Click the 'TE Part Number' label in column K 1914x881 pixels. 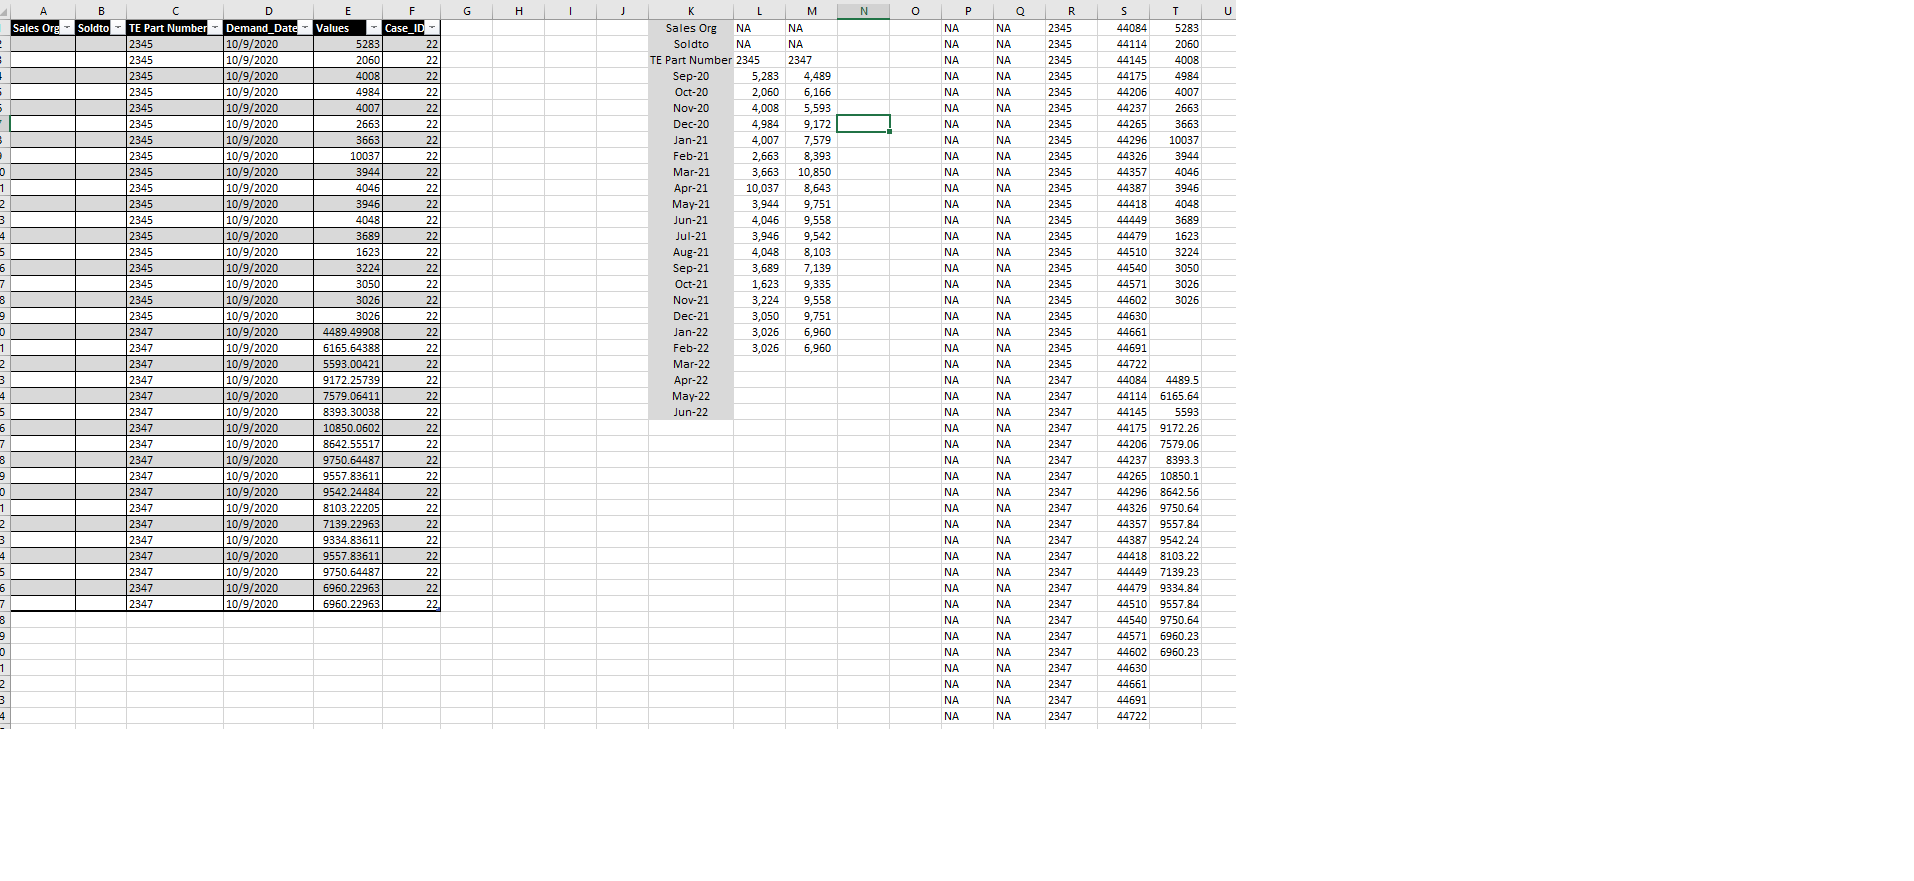point(691,60)
